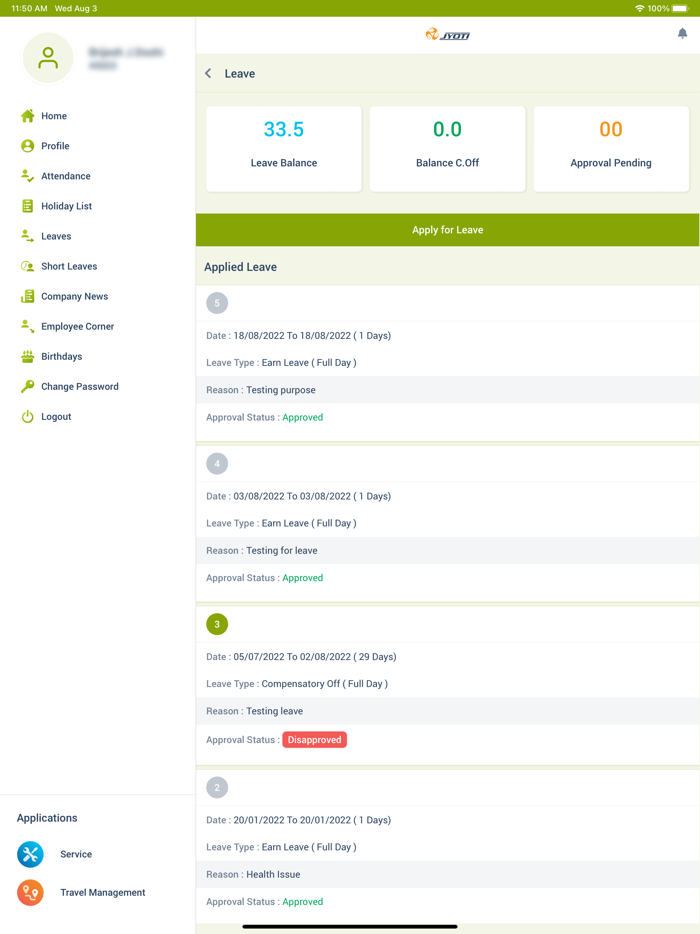Viewport: 700px width, 934px height.
Task: Tap the Leave Balance 33.5 card
Action: [x=284, y=149]
